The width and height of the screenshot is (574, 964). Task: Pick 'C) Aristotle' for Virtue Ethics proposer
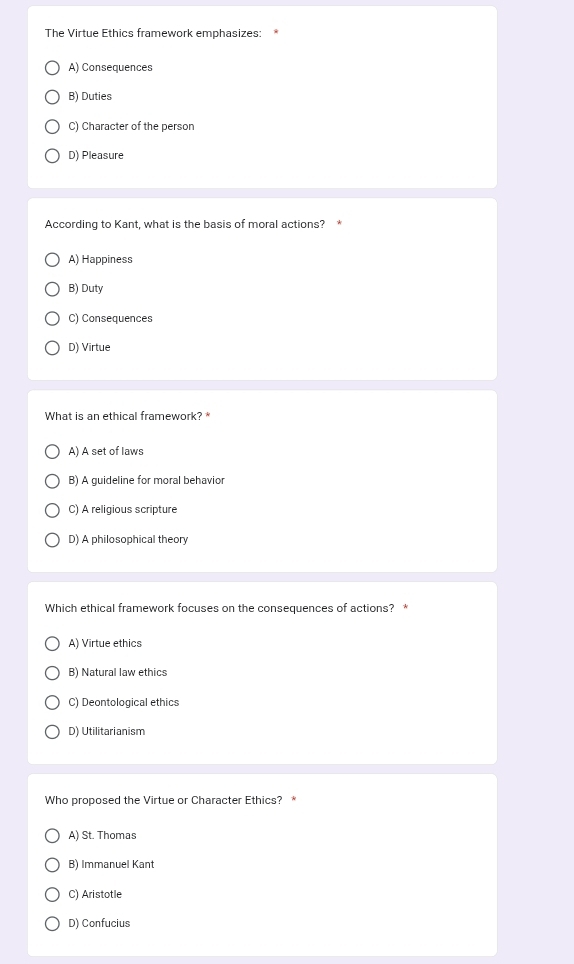pyautogui.click(x=52, y=895)
